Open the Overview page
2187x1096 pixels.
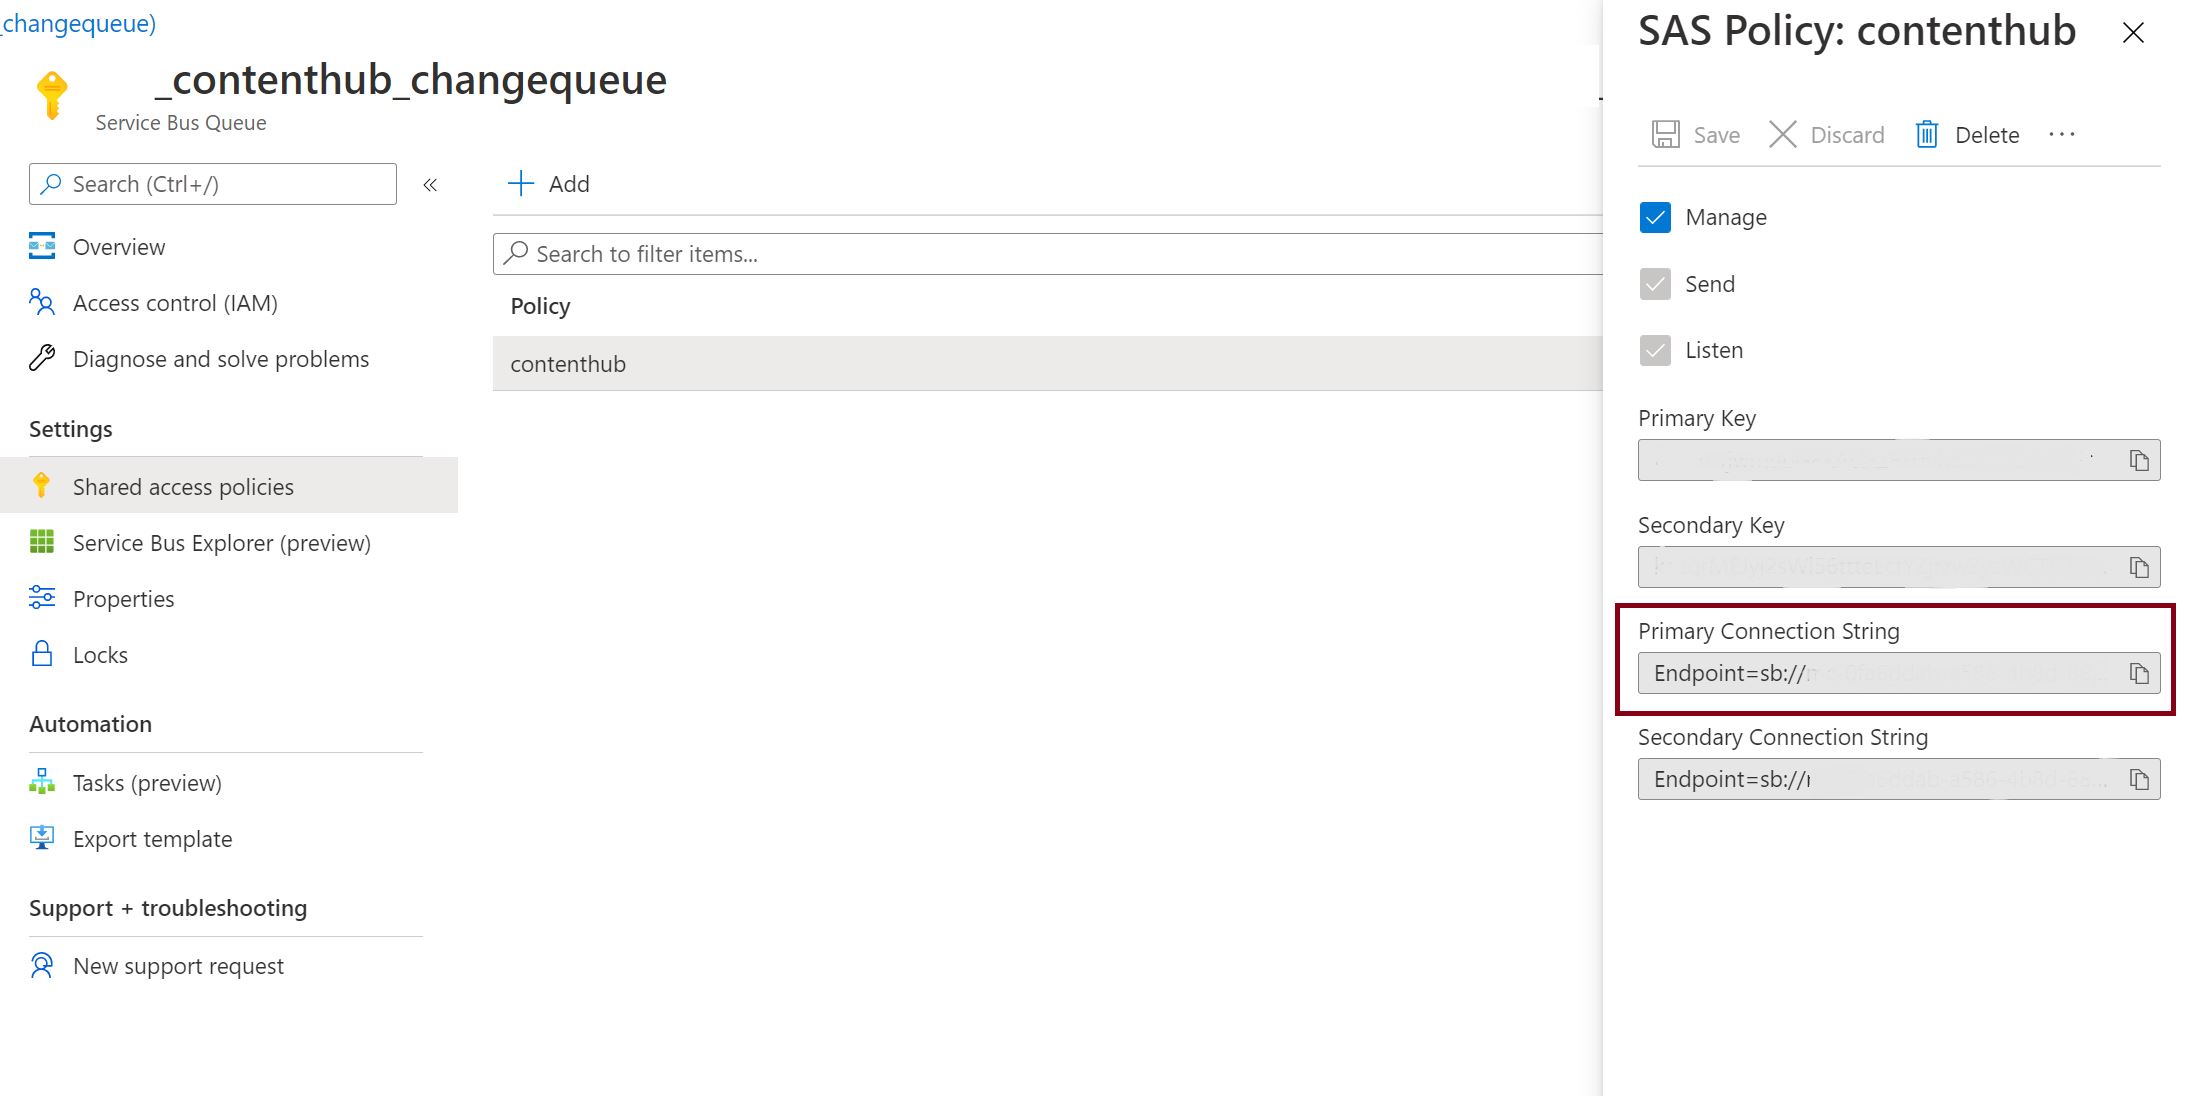tap(119, 247)
